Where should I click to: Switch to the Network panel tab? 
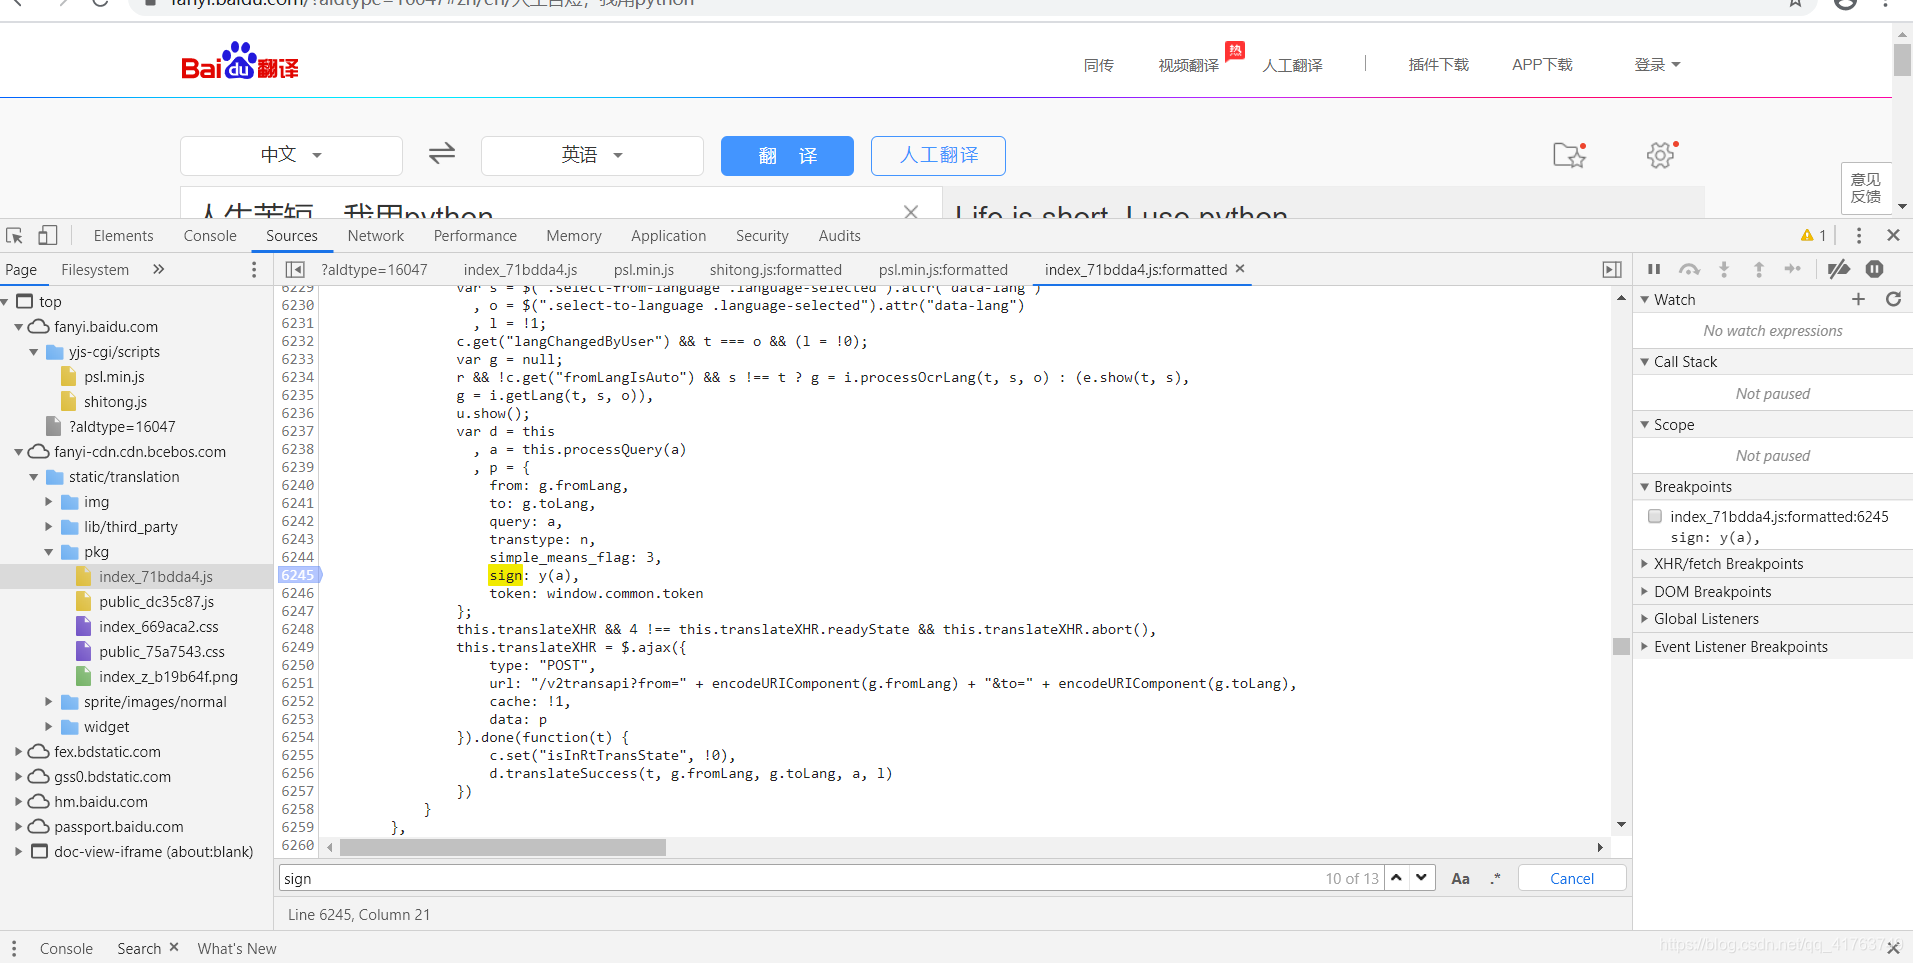(x=376, y=236)
